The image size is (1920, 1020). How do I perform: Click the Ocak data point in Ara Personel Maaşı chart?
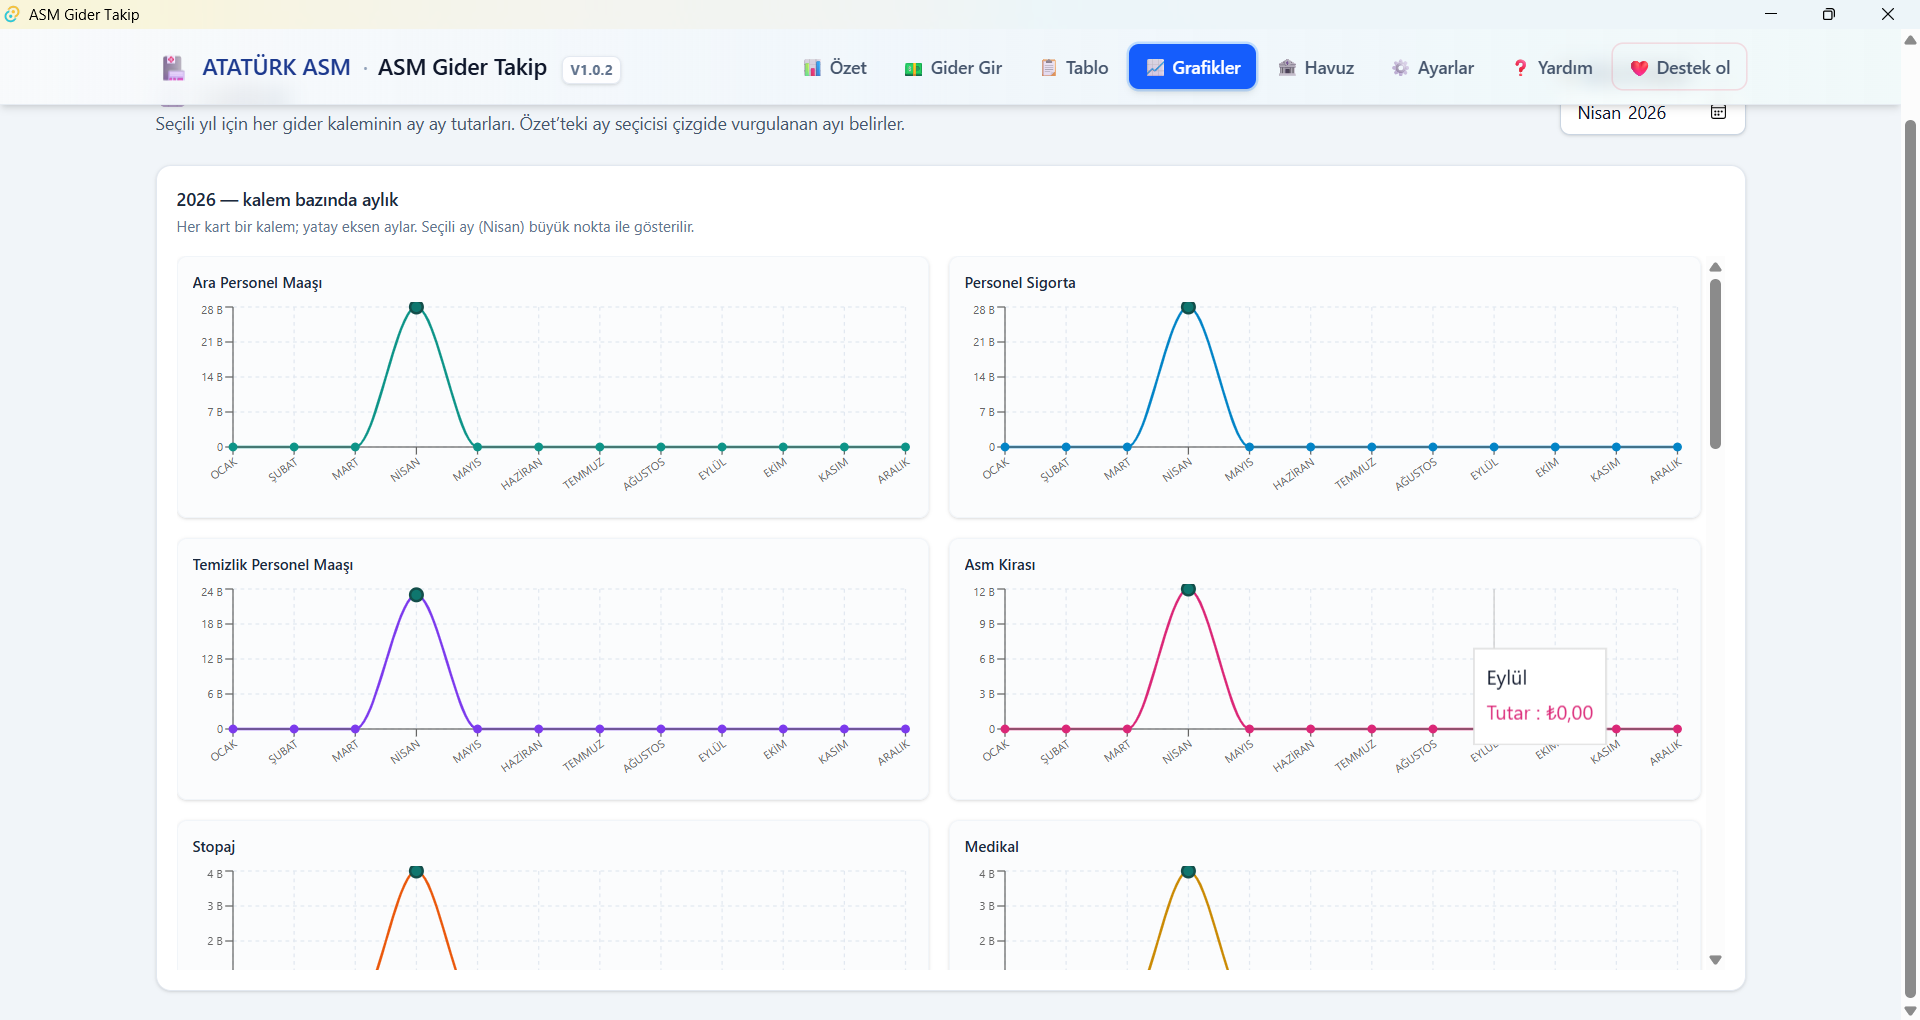pyautogui.click(x=233, y=447)
